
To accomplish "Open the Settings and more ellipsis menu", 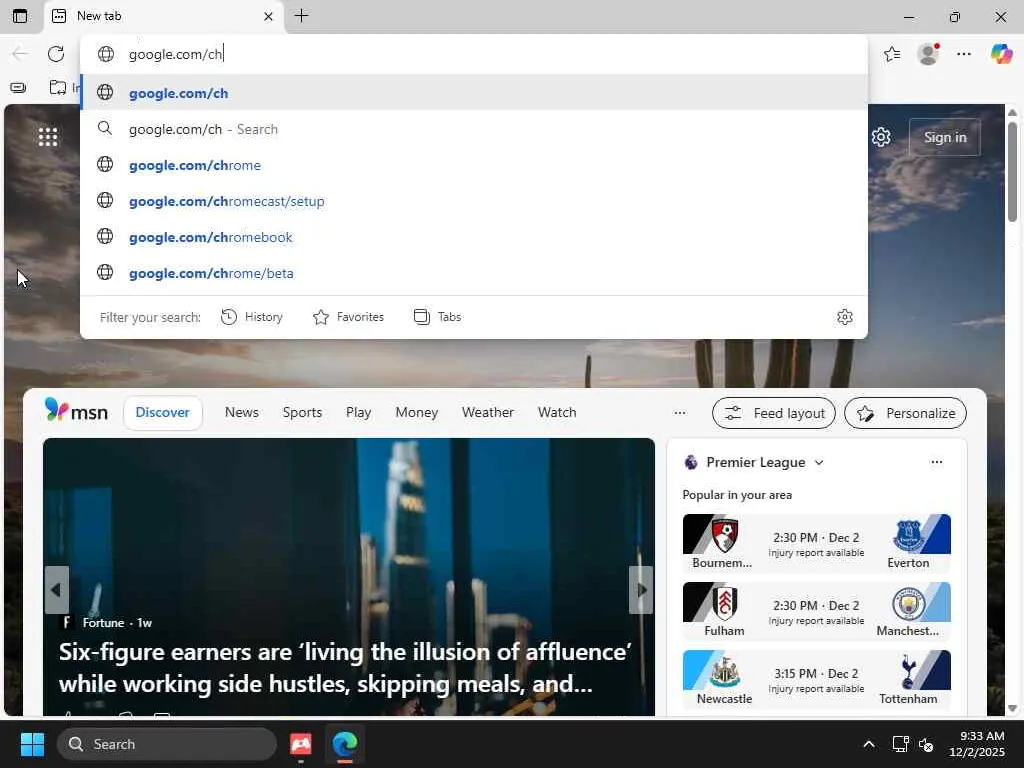I will point(964,54).
